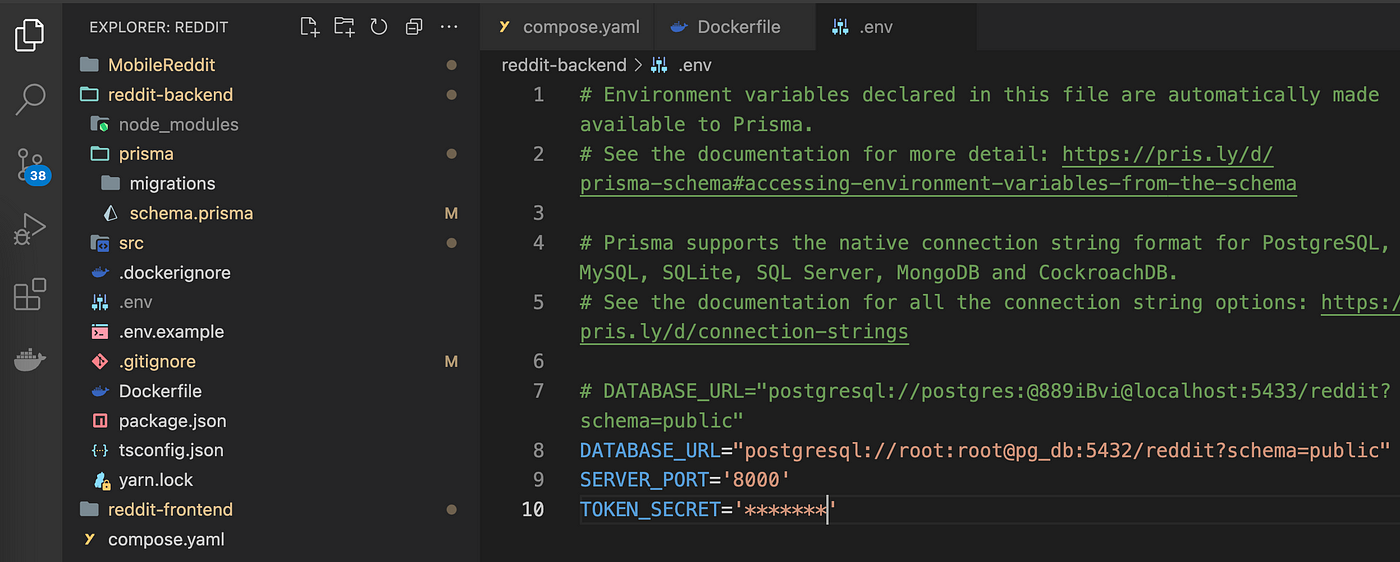The image size is (1400, 562).
Task: Collapse all folders in Explorer
Action: pyautogui.click(x=414, y=27)
